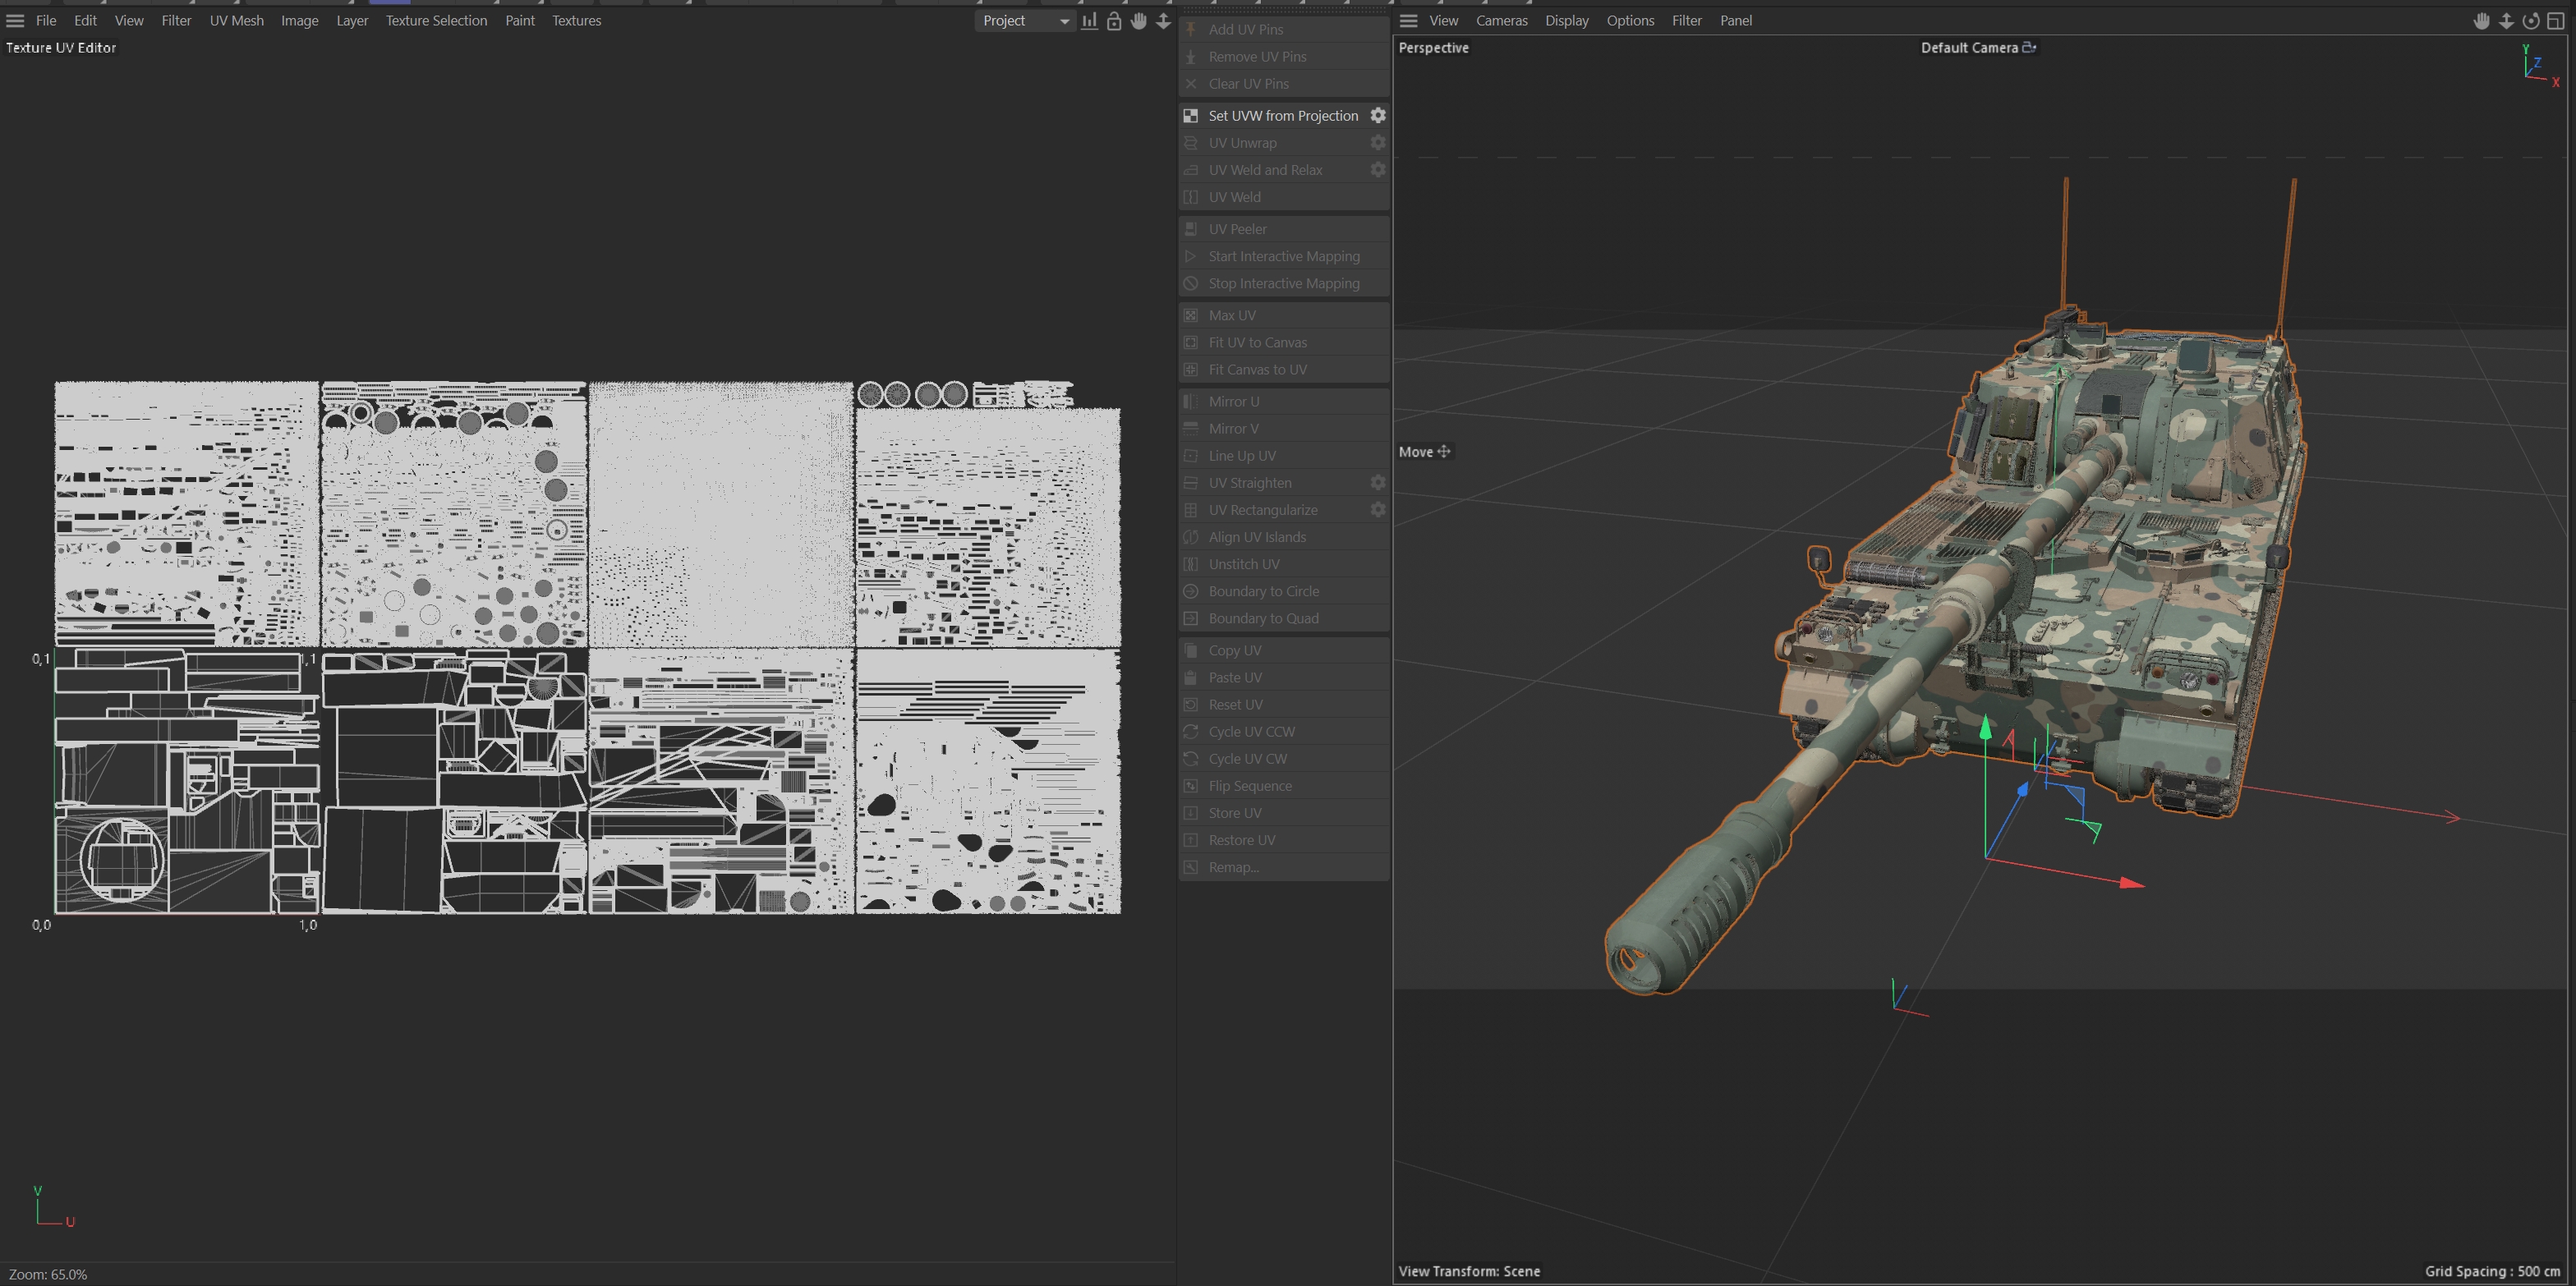This screenshot has height=1286, width=2576.
Task: Click the Default Camera link icon
Action: (x=2028, y=47)
